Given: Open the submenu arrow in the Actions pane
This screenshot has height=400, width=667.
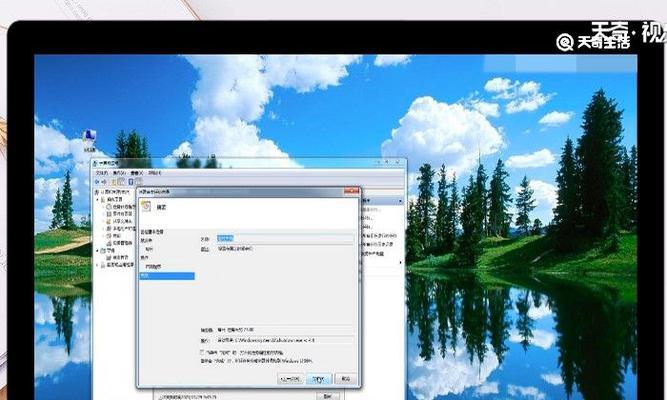Looking at the screenshot, I should point(400,262).
